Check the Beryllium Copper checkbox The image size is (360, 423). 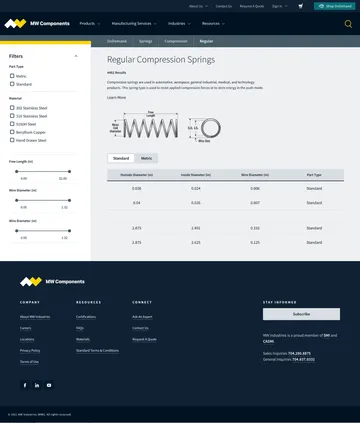[x=12, y=132]
